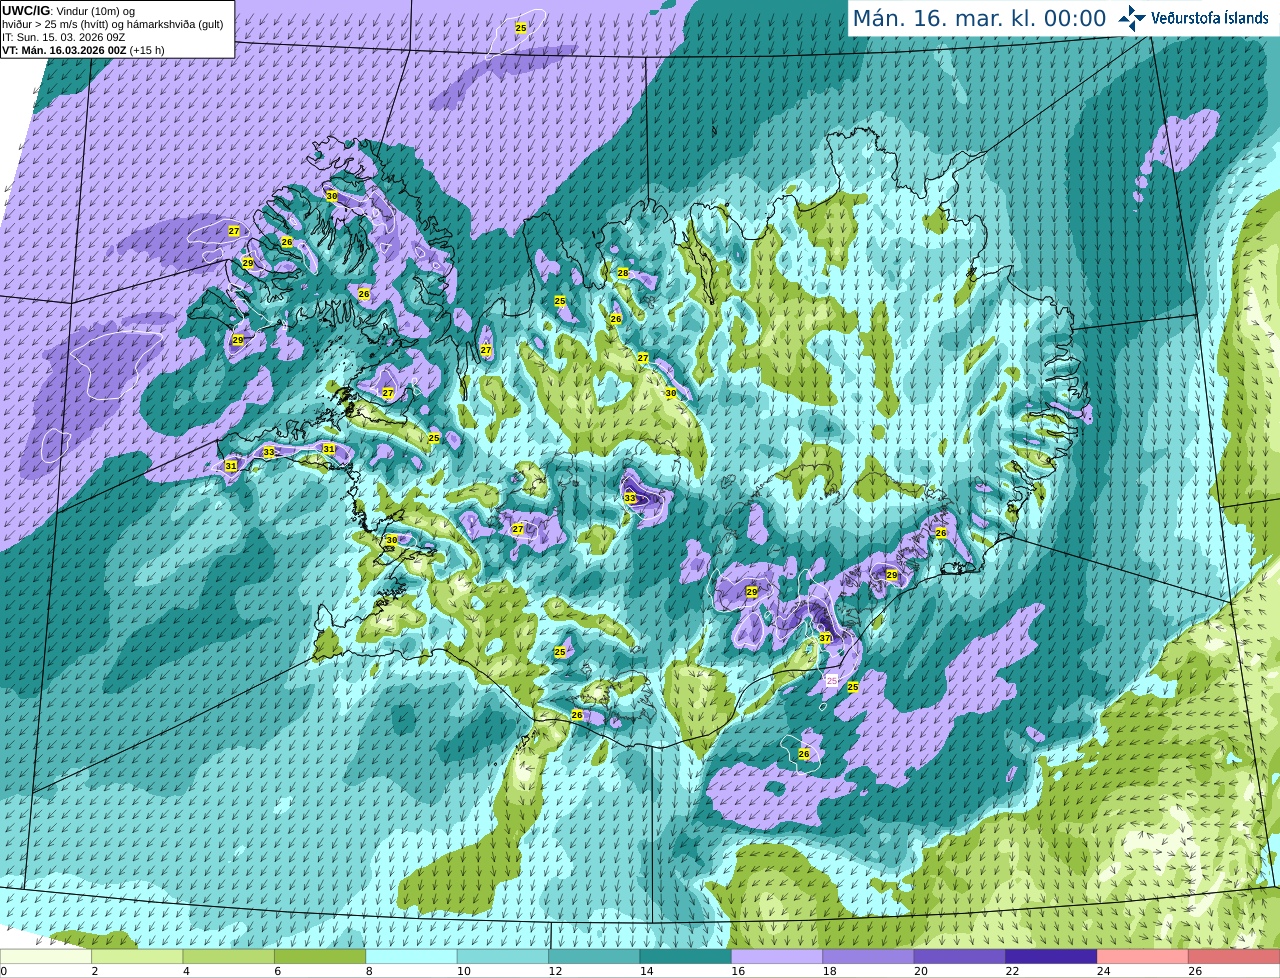The image size is (1280, 978).
Task: Select the 10–12 m/s light teal swatch
Action: [x=504, y=956]
